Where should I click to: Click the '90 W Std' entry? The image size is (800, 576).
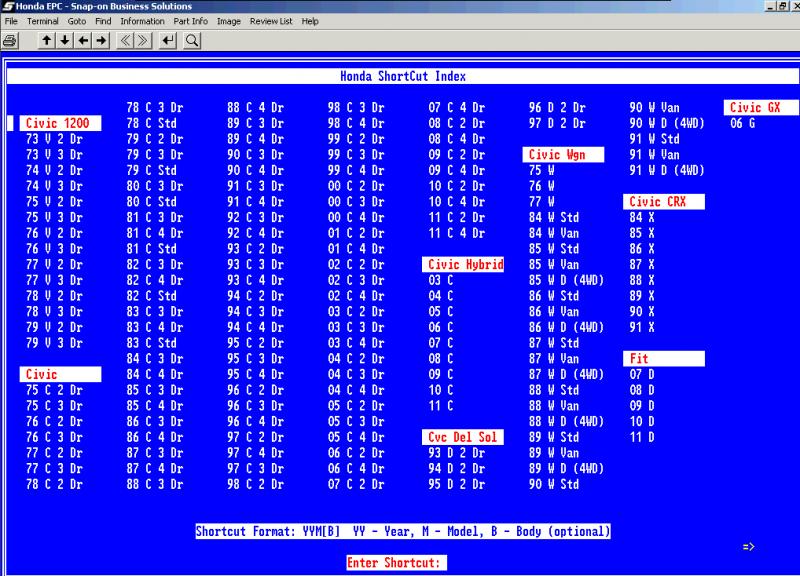pyautogui.click(x=554, y=484)
